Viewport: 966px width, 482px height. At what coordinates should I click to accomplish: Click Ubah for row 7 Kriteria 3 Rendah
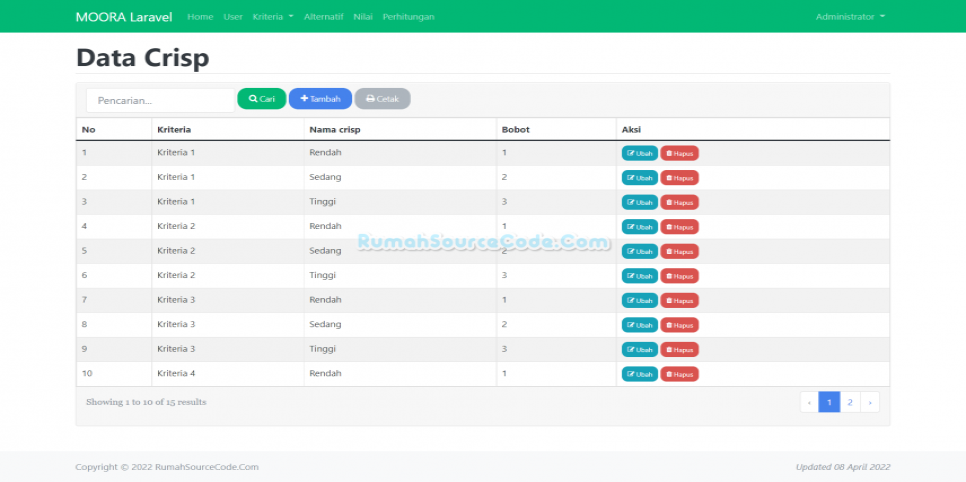(x=639, y=300)
